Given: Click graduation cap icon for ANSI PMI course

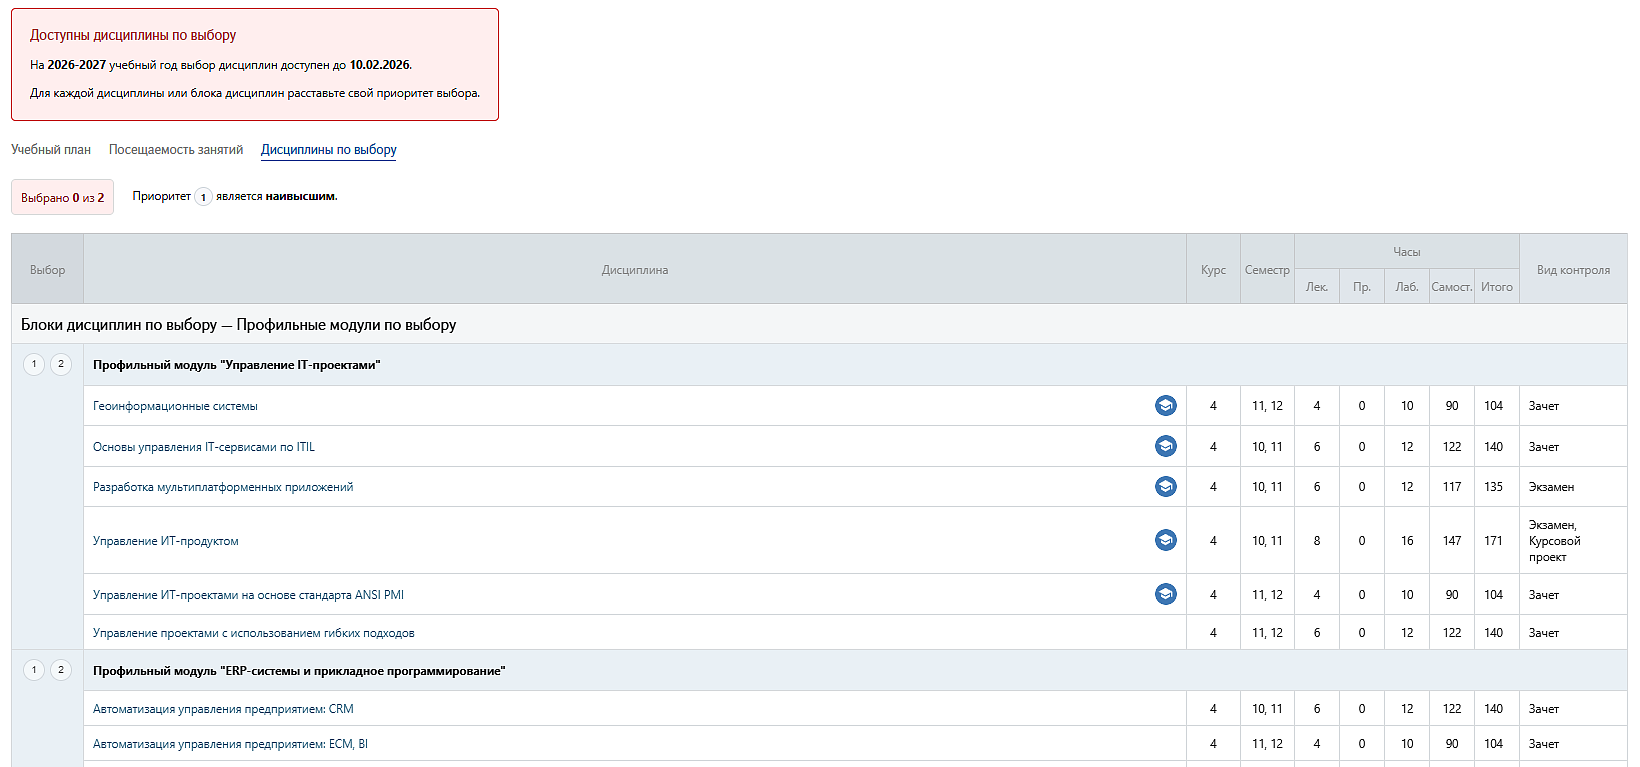Looking at the screenshot, I should tap(1165, 594).
